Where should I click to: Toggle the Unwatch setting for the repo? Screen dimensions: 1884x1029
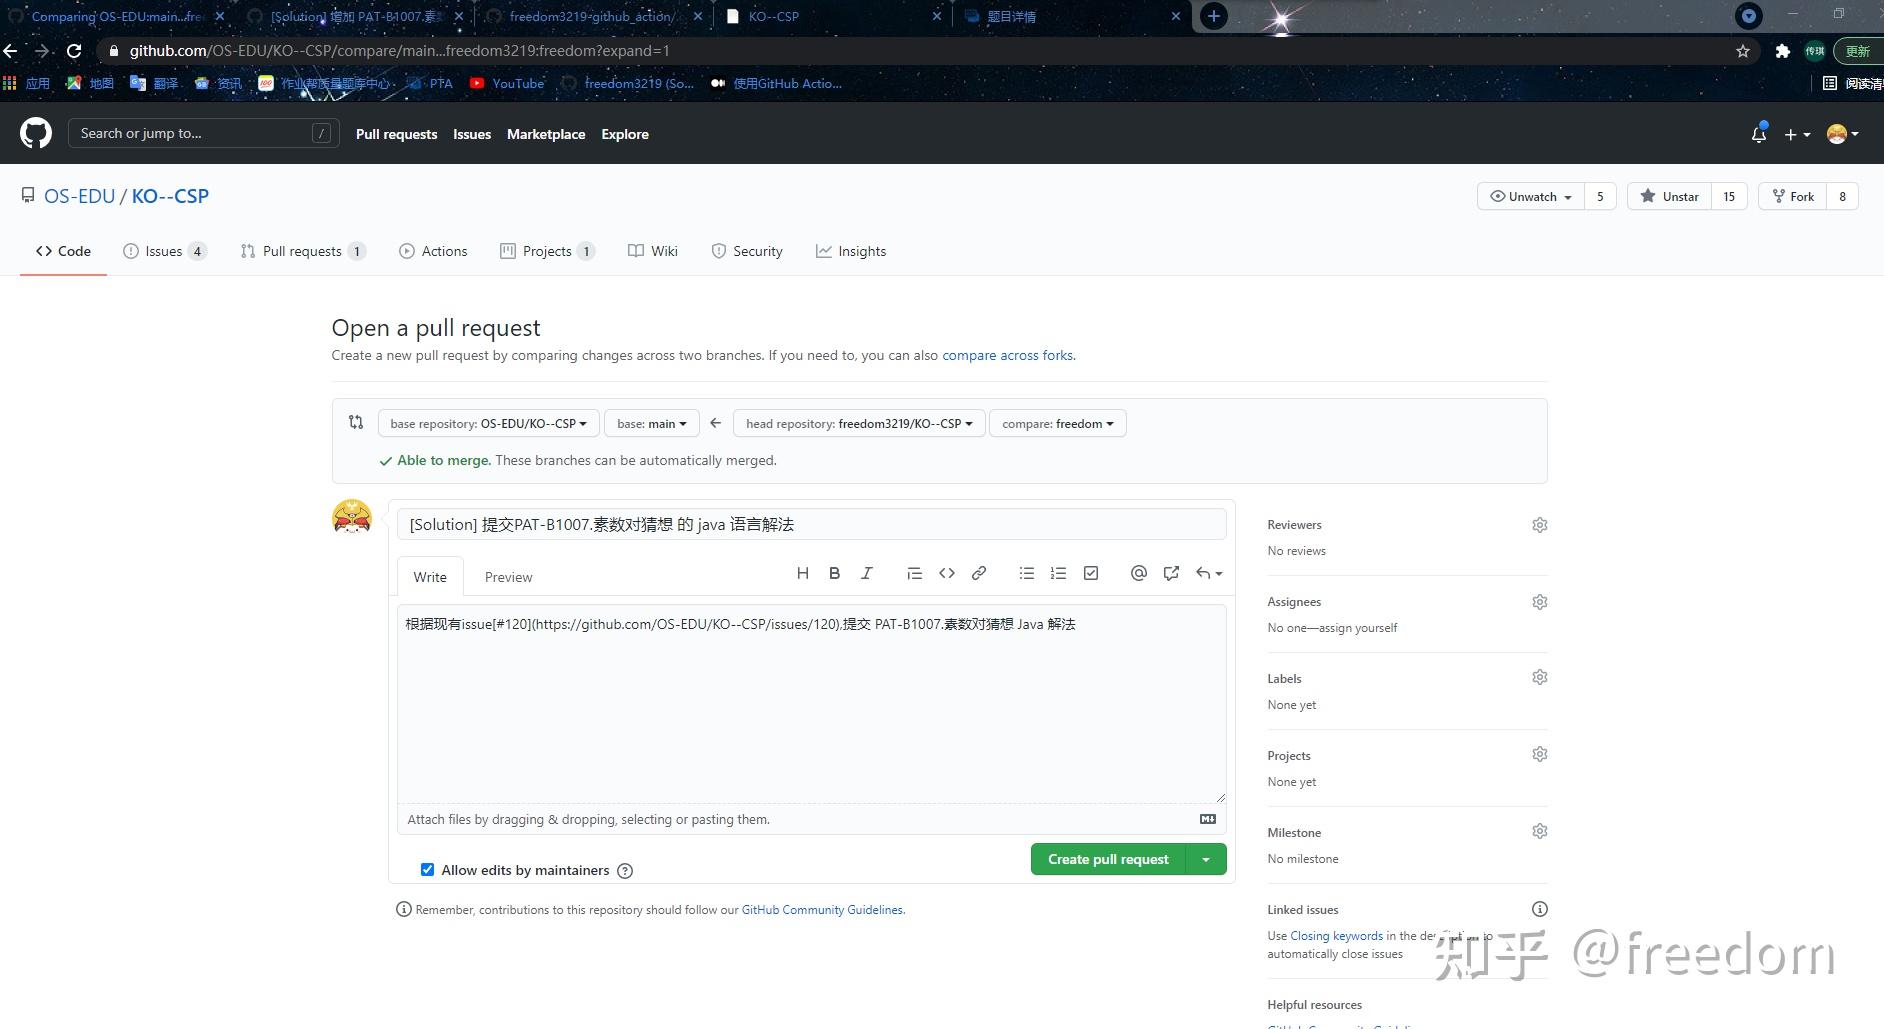[1529, 196]
